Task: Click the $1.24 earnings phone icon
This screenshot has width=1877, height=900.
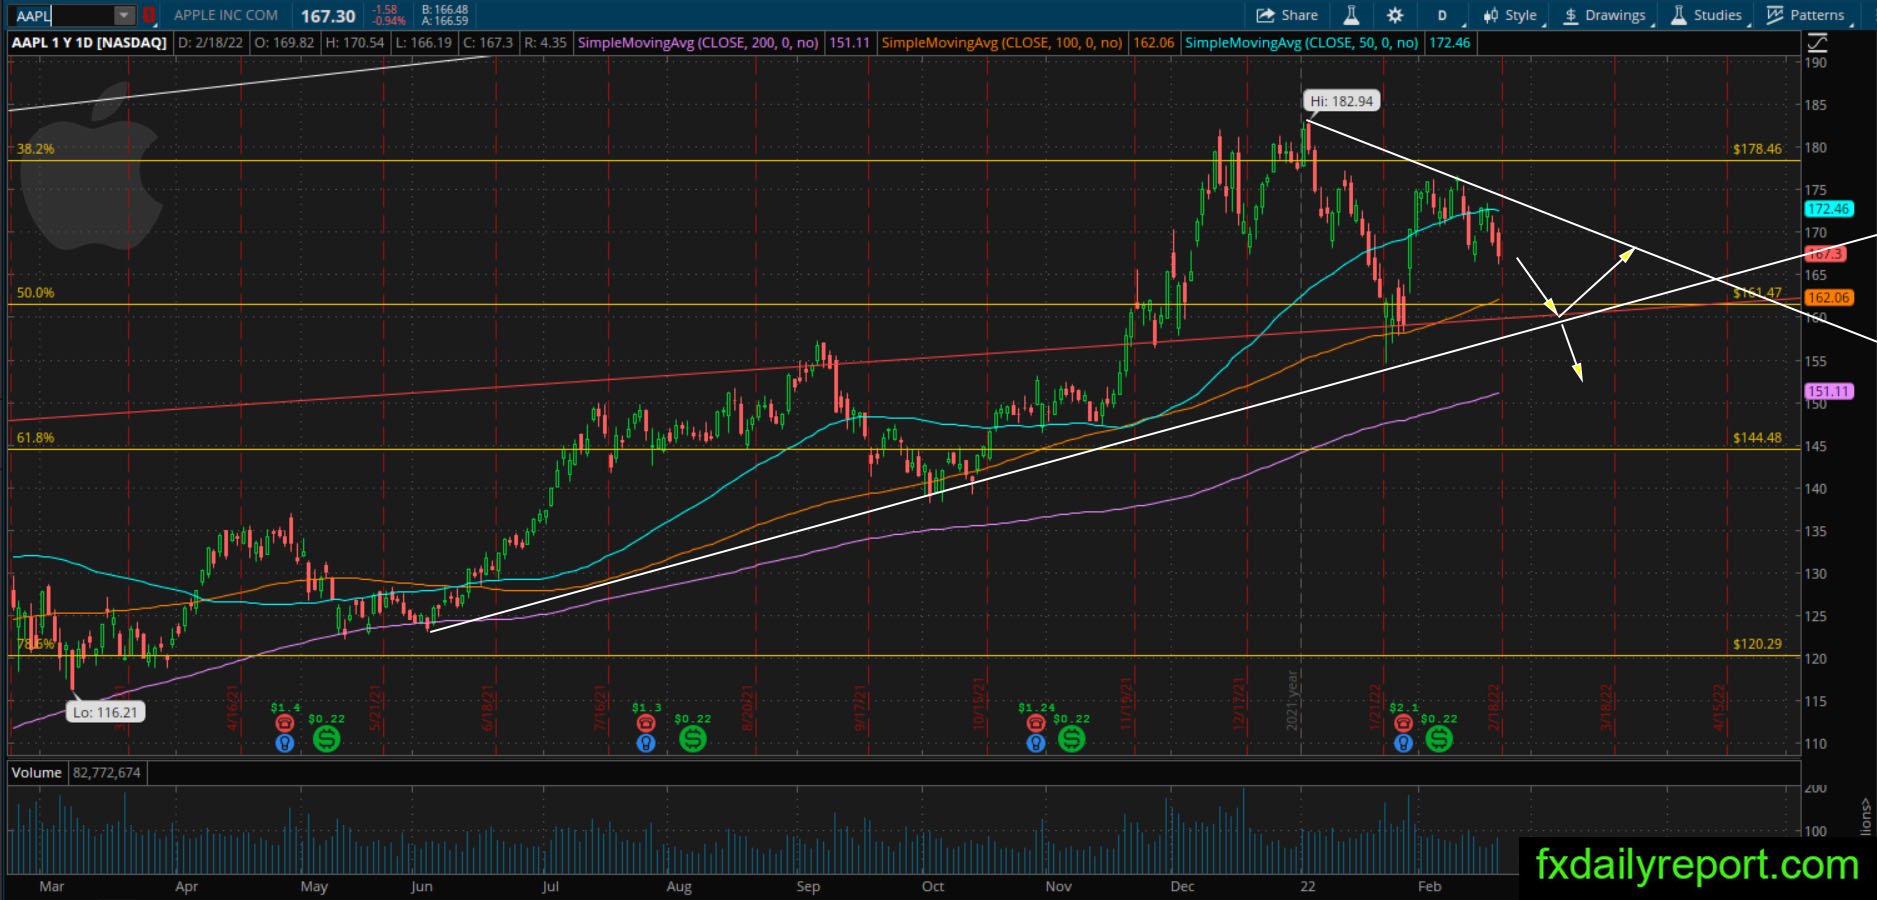Action: pyautogui.click(x=1036, y=723)
